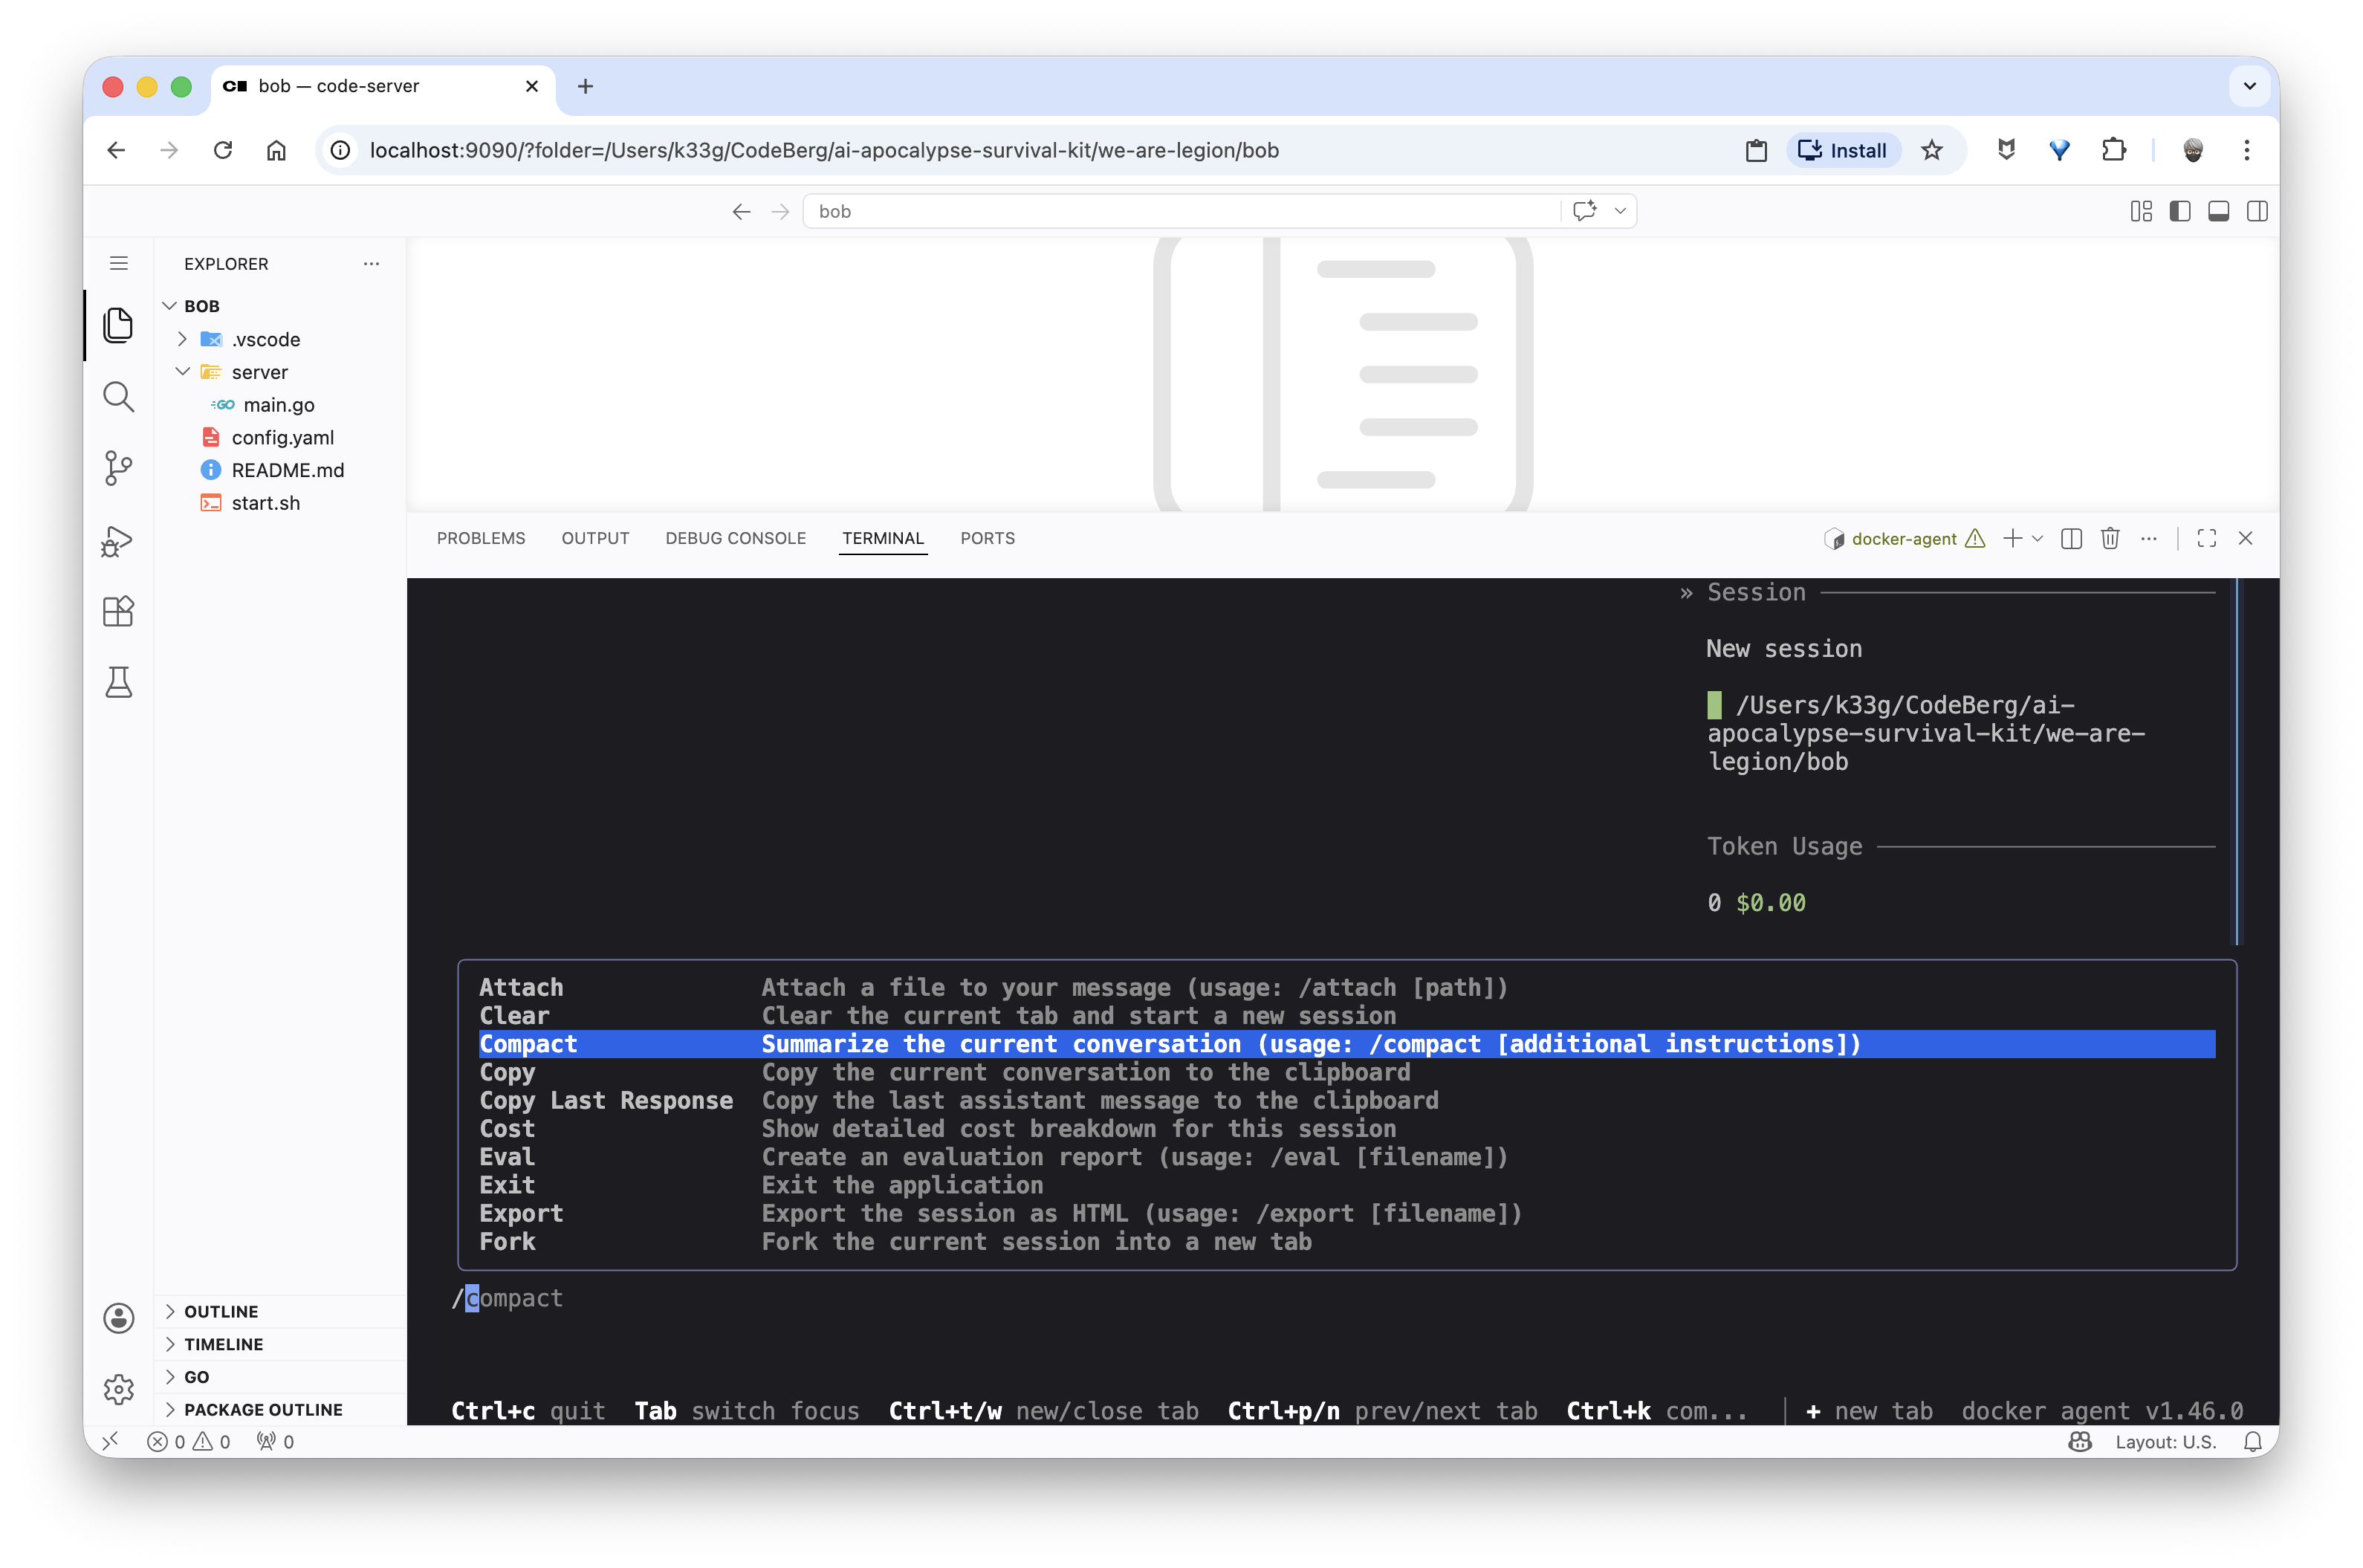Image resolution: width=2363 pixels, height=1568 pixels.
Task: Expand the .vscode folder
Action: pos(183,339)
